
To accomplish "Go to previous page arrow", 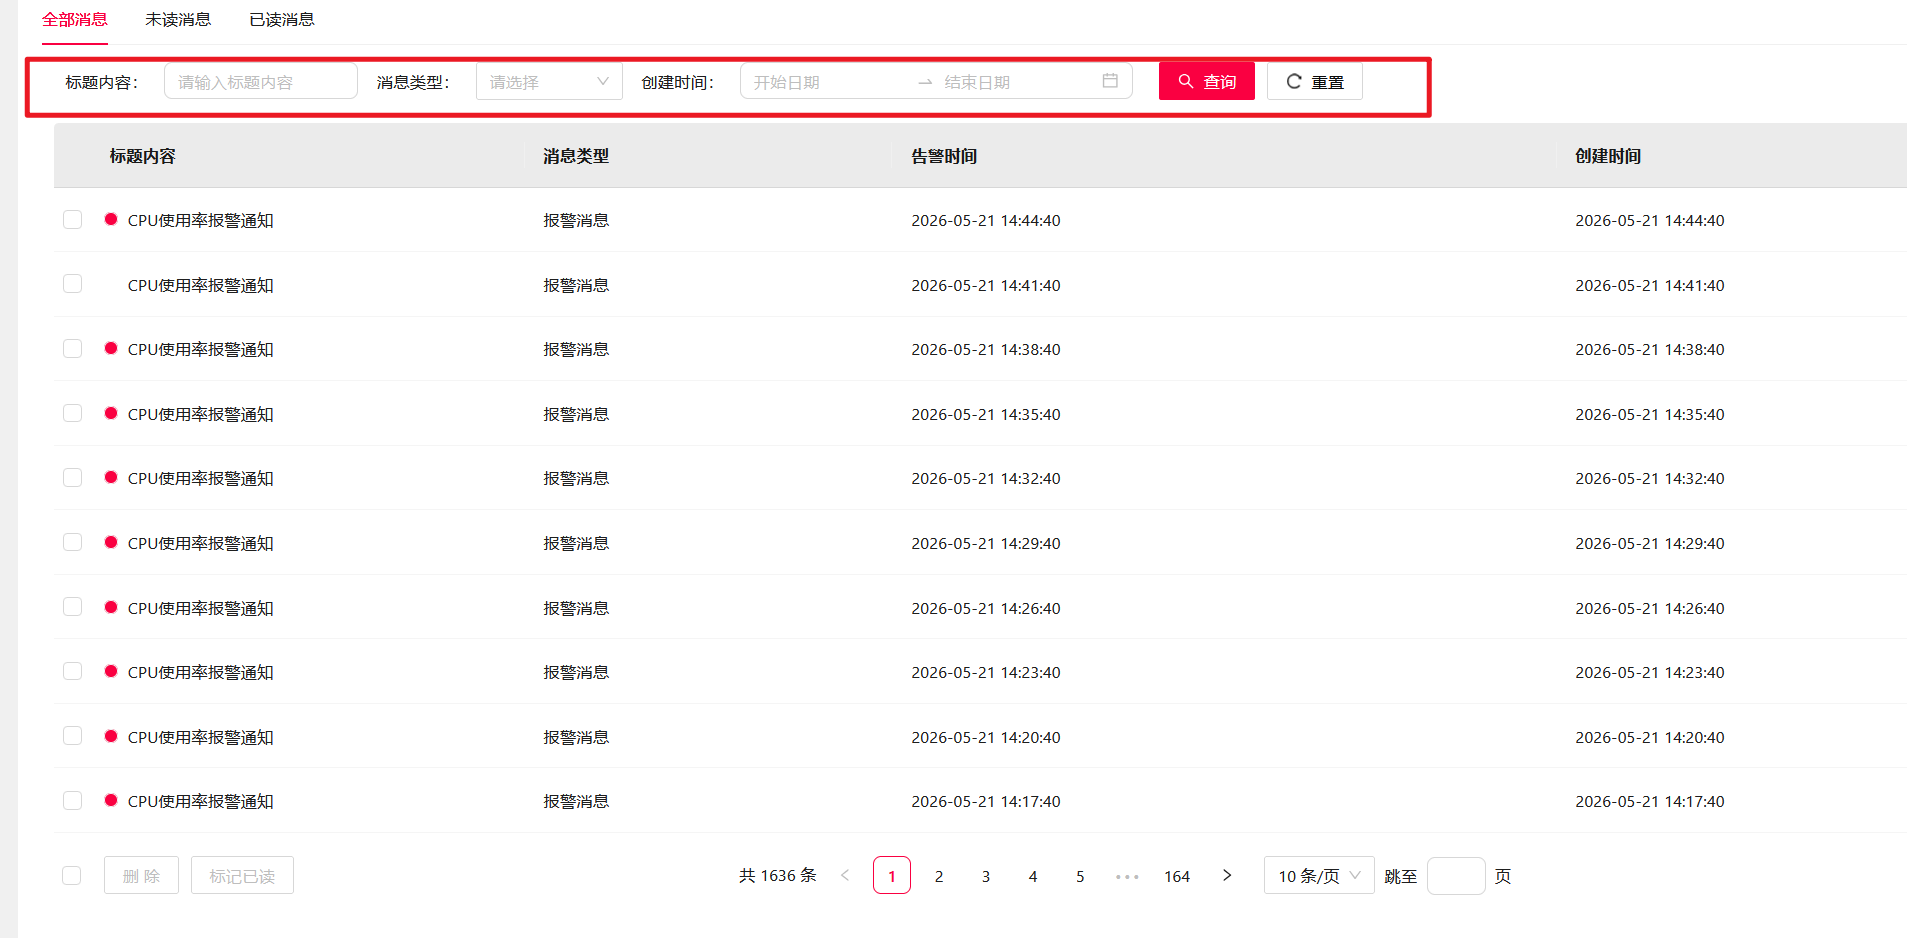I will 845,875.
